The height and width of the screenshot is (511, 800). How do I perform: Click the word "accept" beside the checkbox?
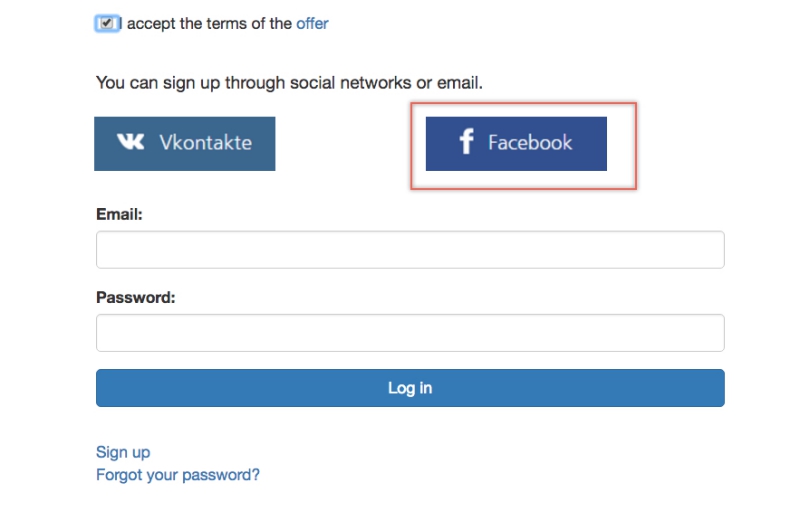[x=151, y=23]
